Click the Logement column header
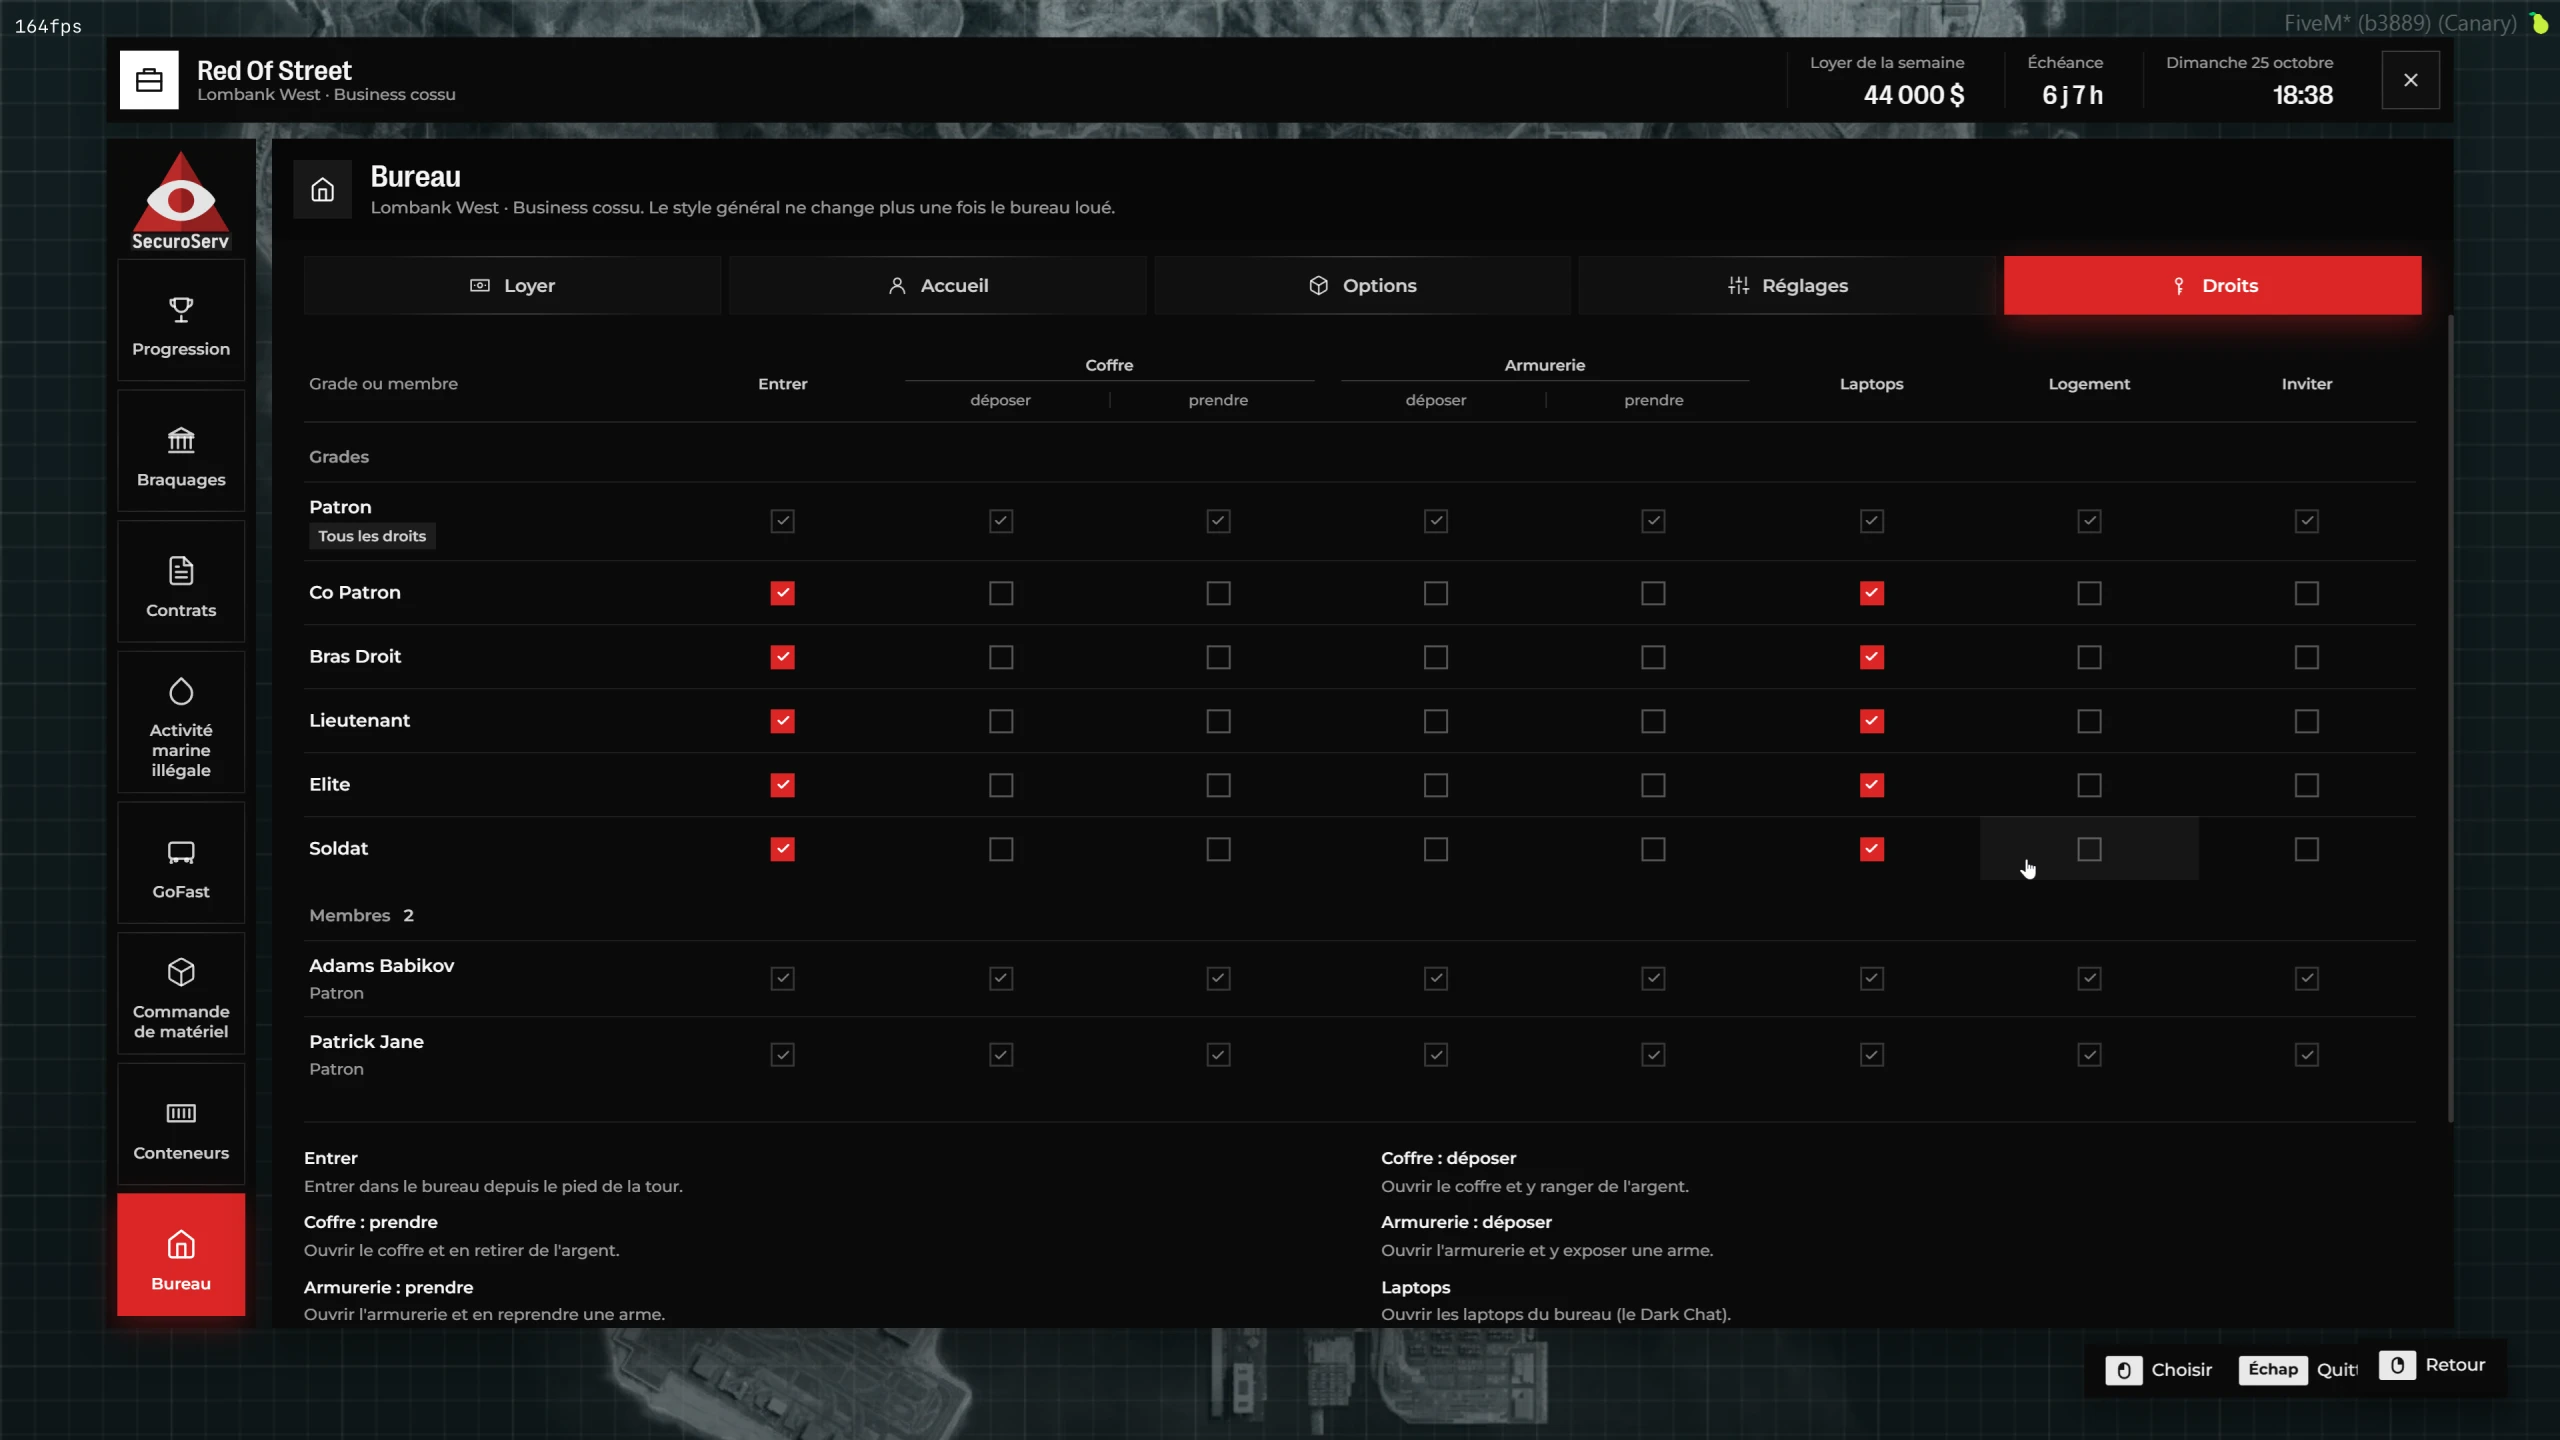 coord(2089,384)
